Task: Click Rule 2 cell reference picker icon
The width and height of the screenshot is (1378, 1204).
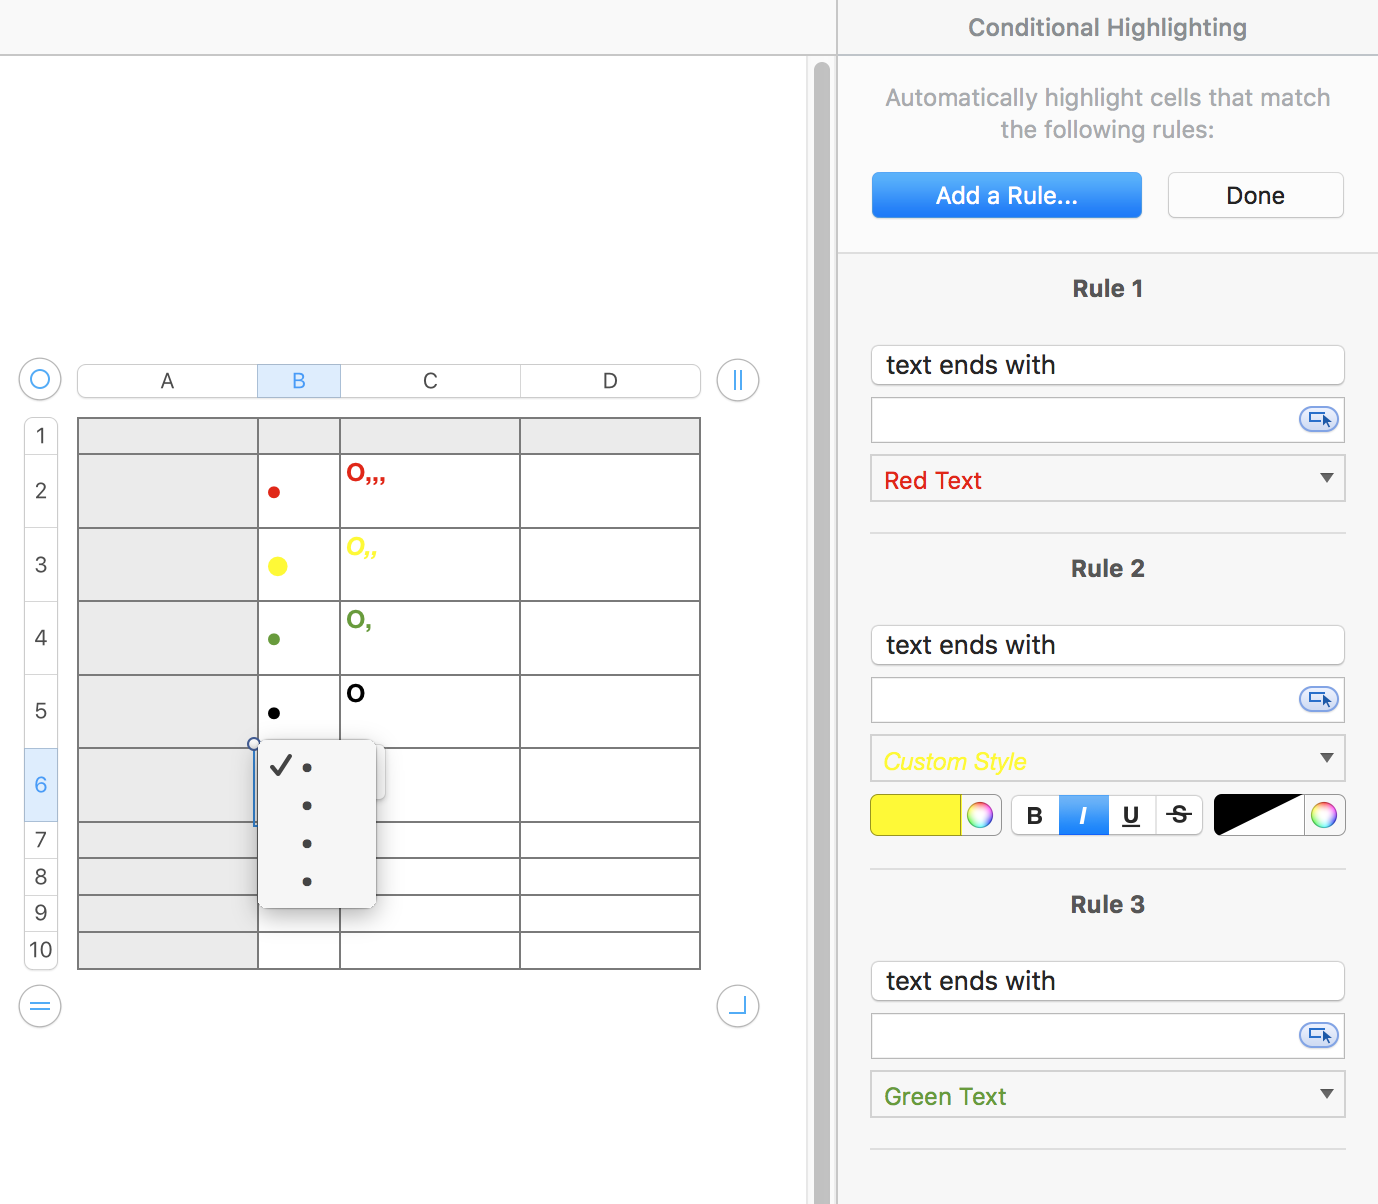Action: [1318, 700]
